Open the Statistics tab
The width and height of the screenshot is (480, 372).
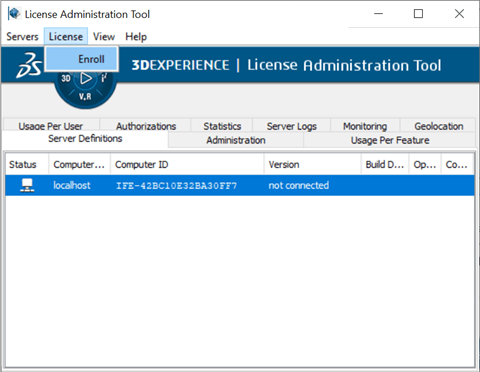pos(222,126)
